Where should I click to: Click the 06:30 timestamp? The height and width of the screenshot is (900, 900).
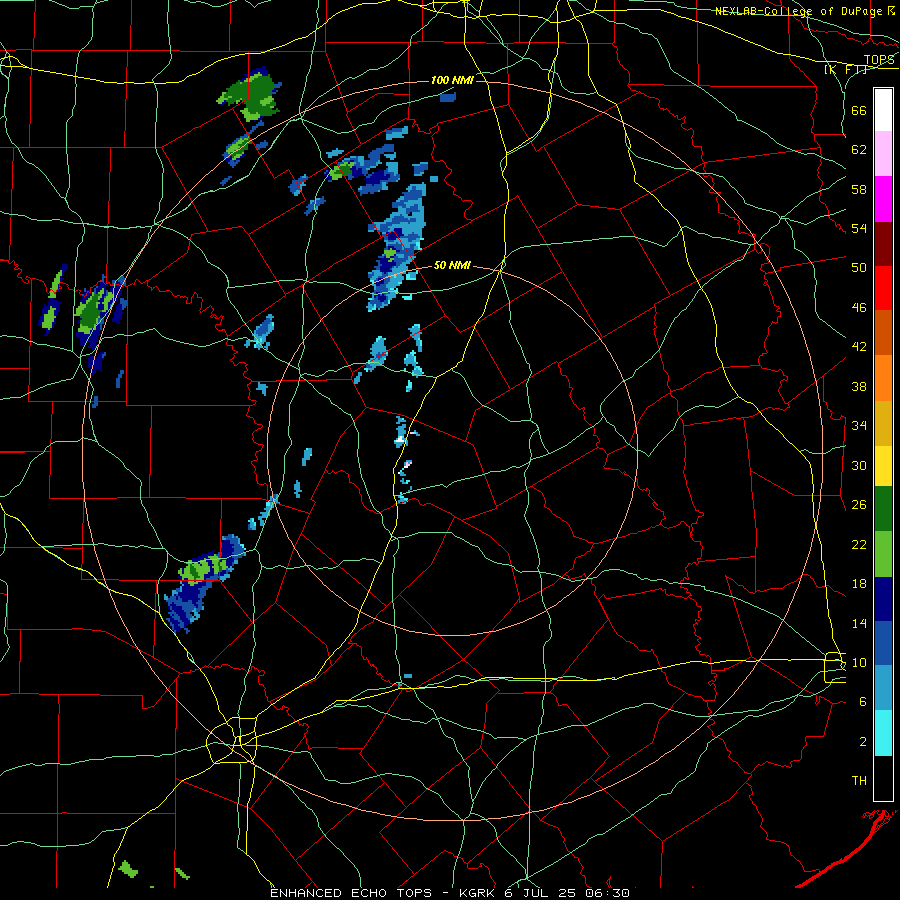pos(607,893)
